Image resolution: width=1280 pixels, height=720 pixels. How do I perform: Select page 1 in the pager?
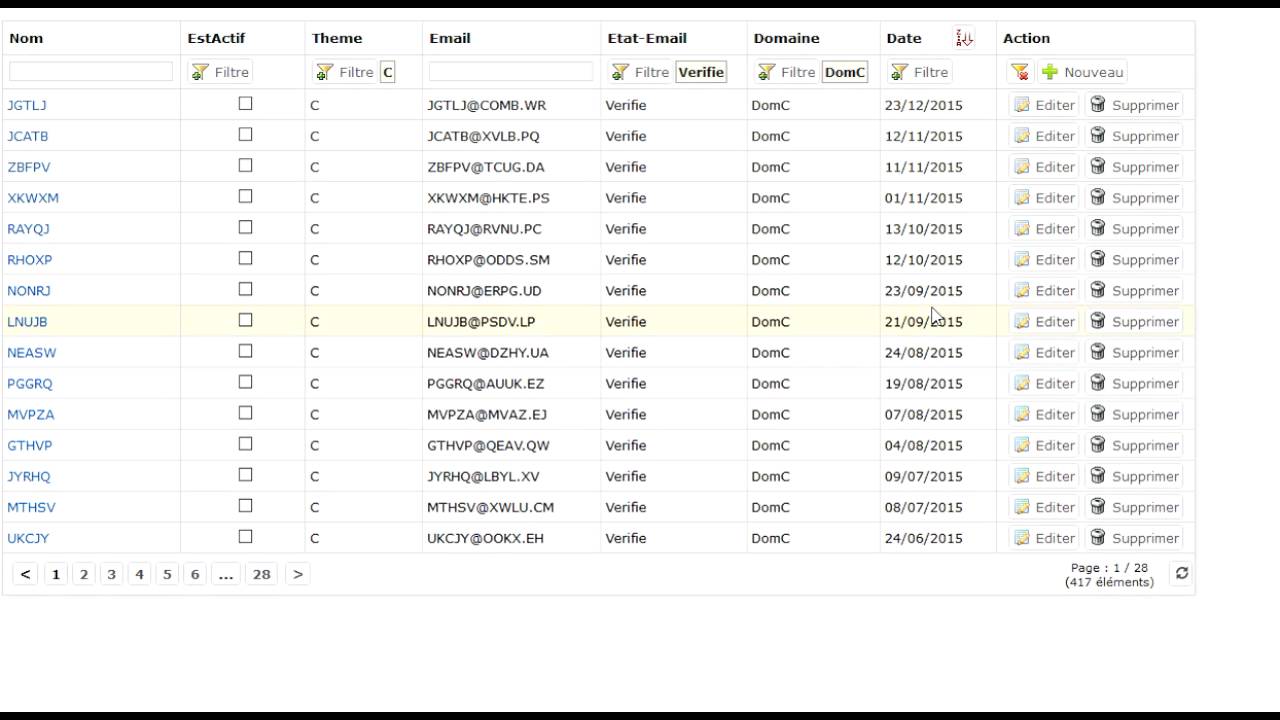56,574
